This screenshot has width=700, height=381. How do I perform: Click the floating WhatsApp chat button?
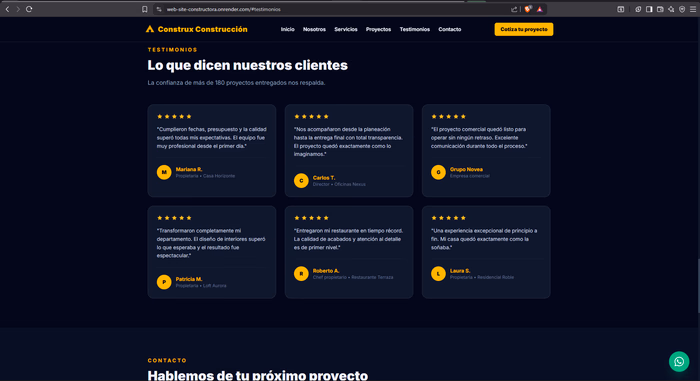pos(679,361)
